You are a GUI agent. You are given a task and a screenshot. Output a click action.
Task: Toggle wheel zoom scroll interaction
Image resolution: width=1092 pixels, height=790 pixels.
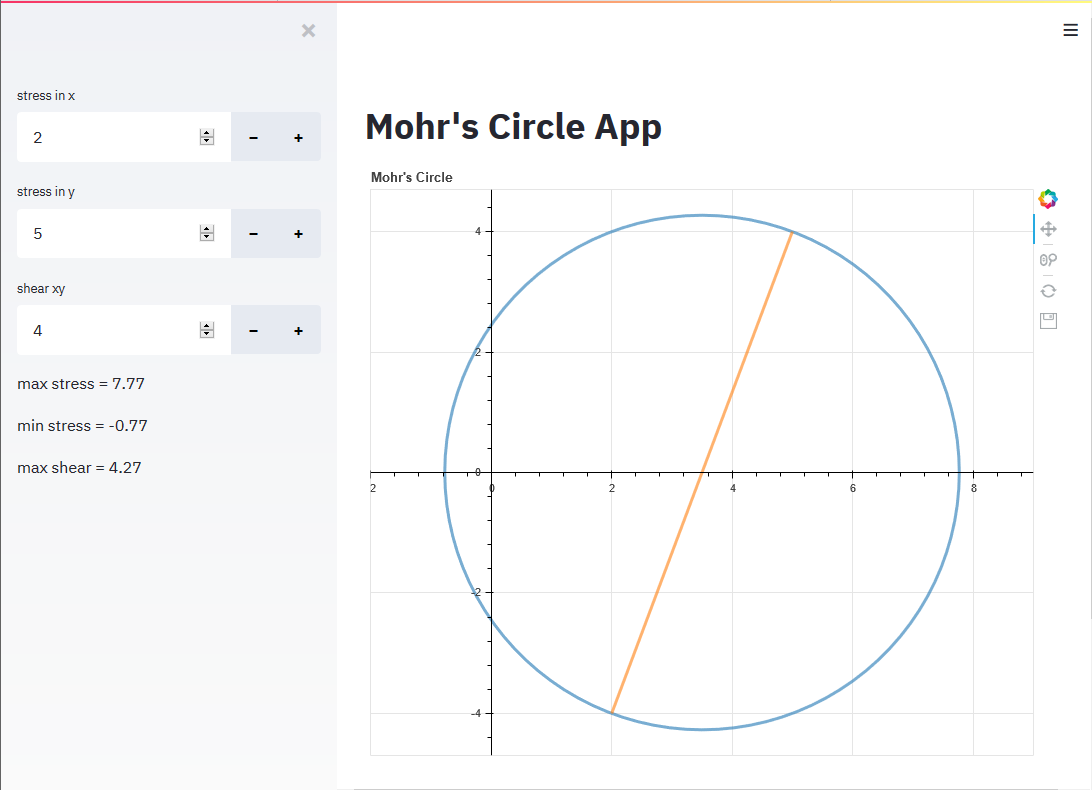point(1048,259)
